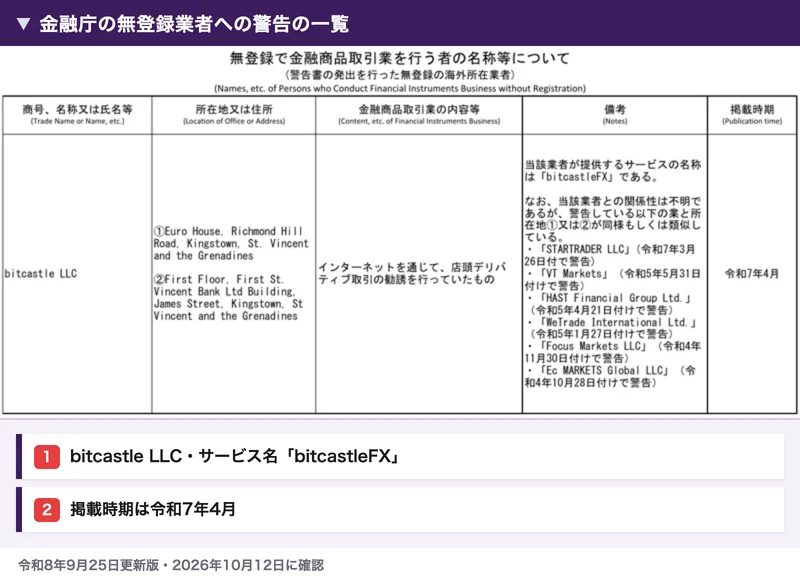Click note entry 「STARTRADER LLC」
Image resolution: width=800 pixels, height=586 pixels.
pyautogui.click(x=610, y=255)
